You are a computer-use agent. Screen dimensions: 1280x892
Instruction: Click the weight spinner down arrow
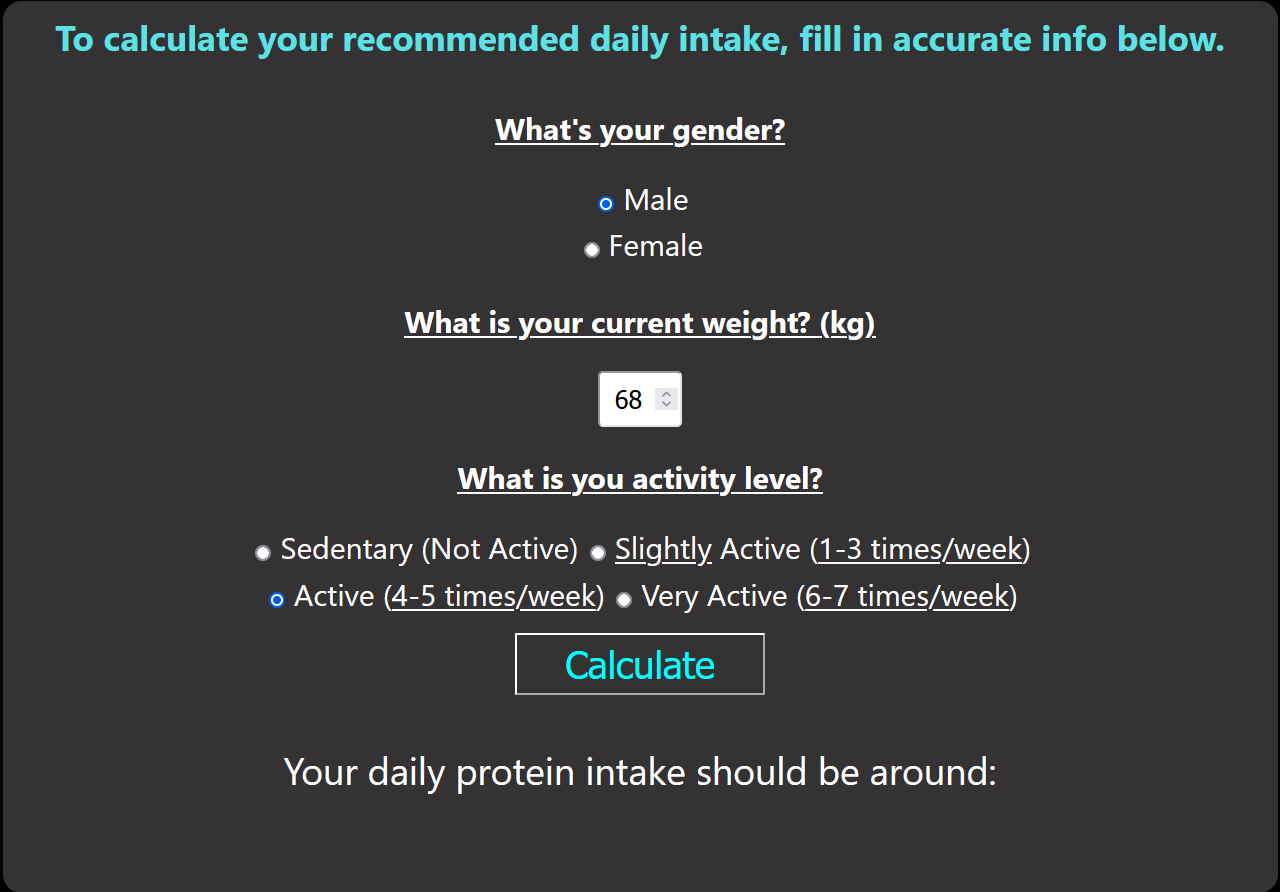pyautogui.click(x=665, y=406)
